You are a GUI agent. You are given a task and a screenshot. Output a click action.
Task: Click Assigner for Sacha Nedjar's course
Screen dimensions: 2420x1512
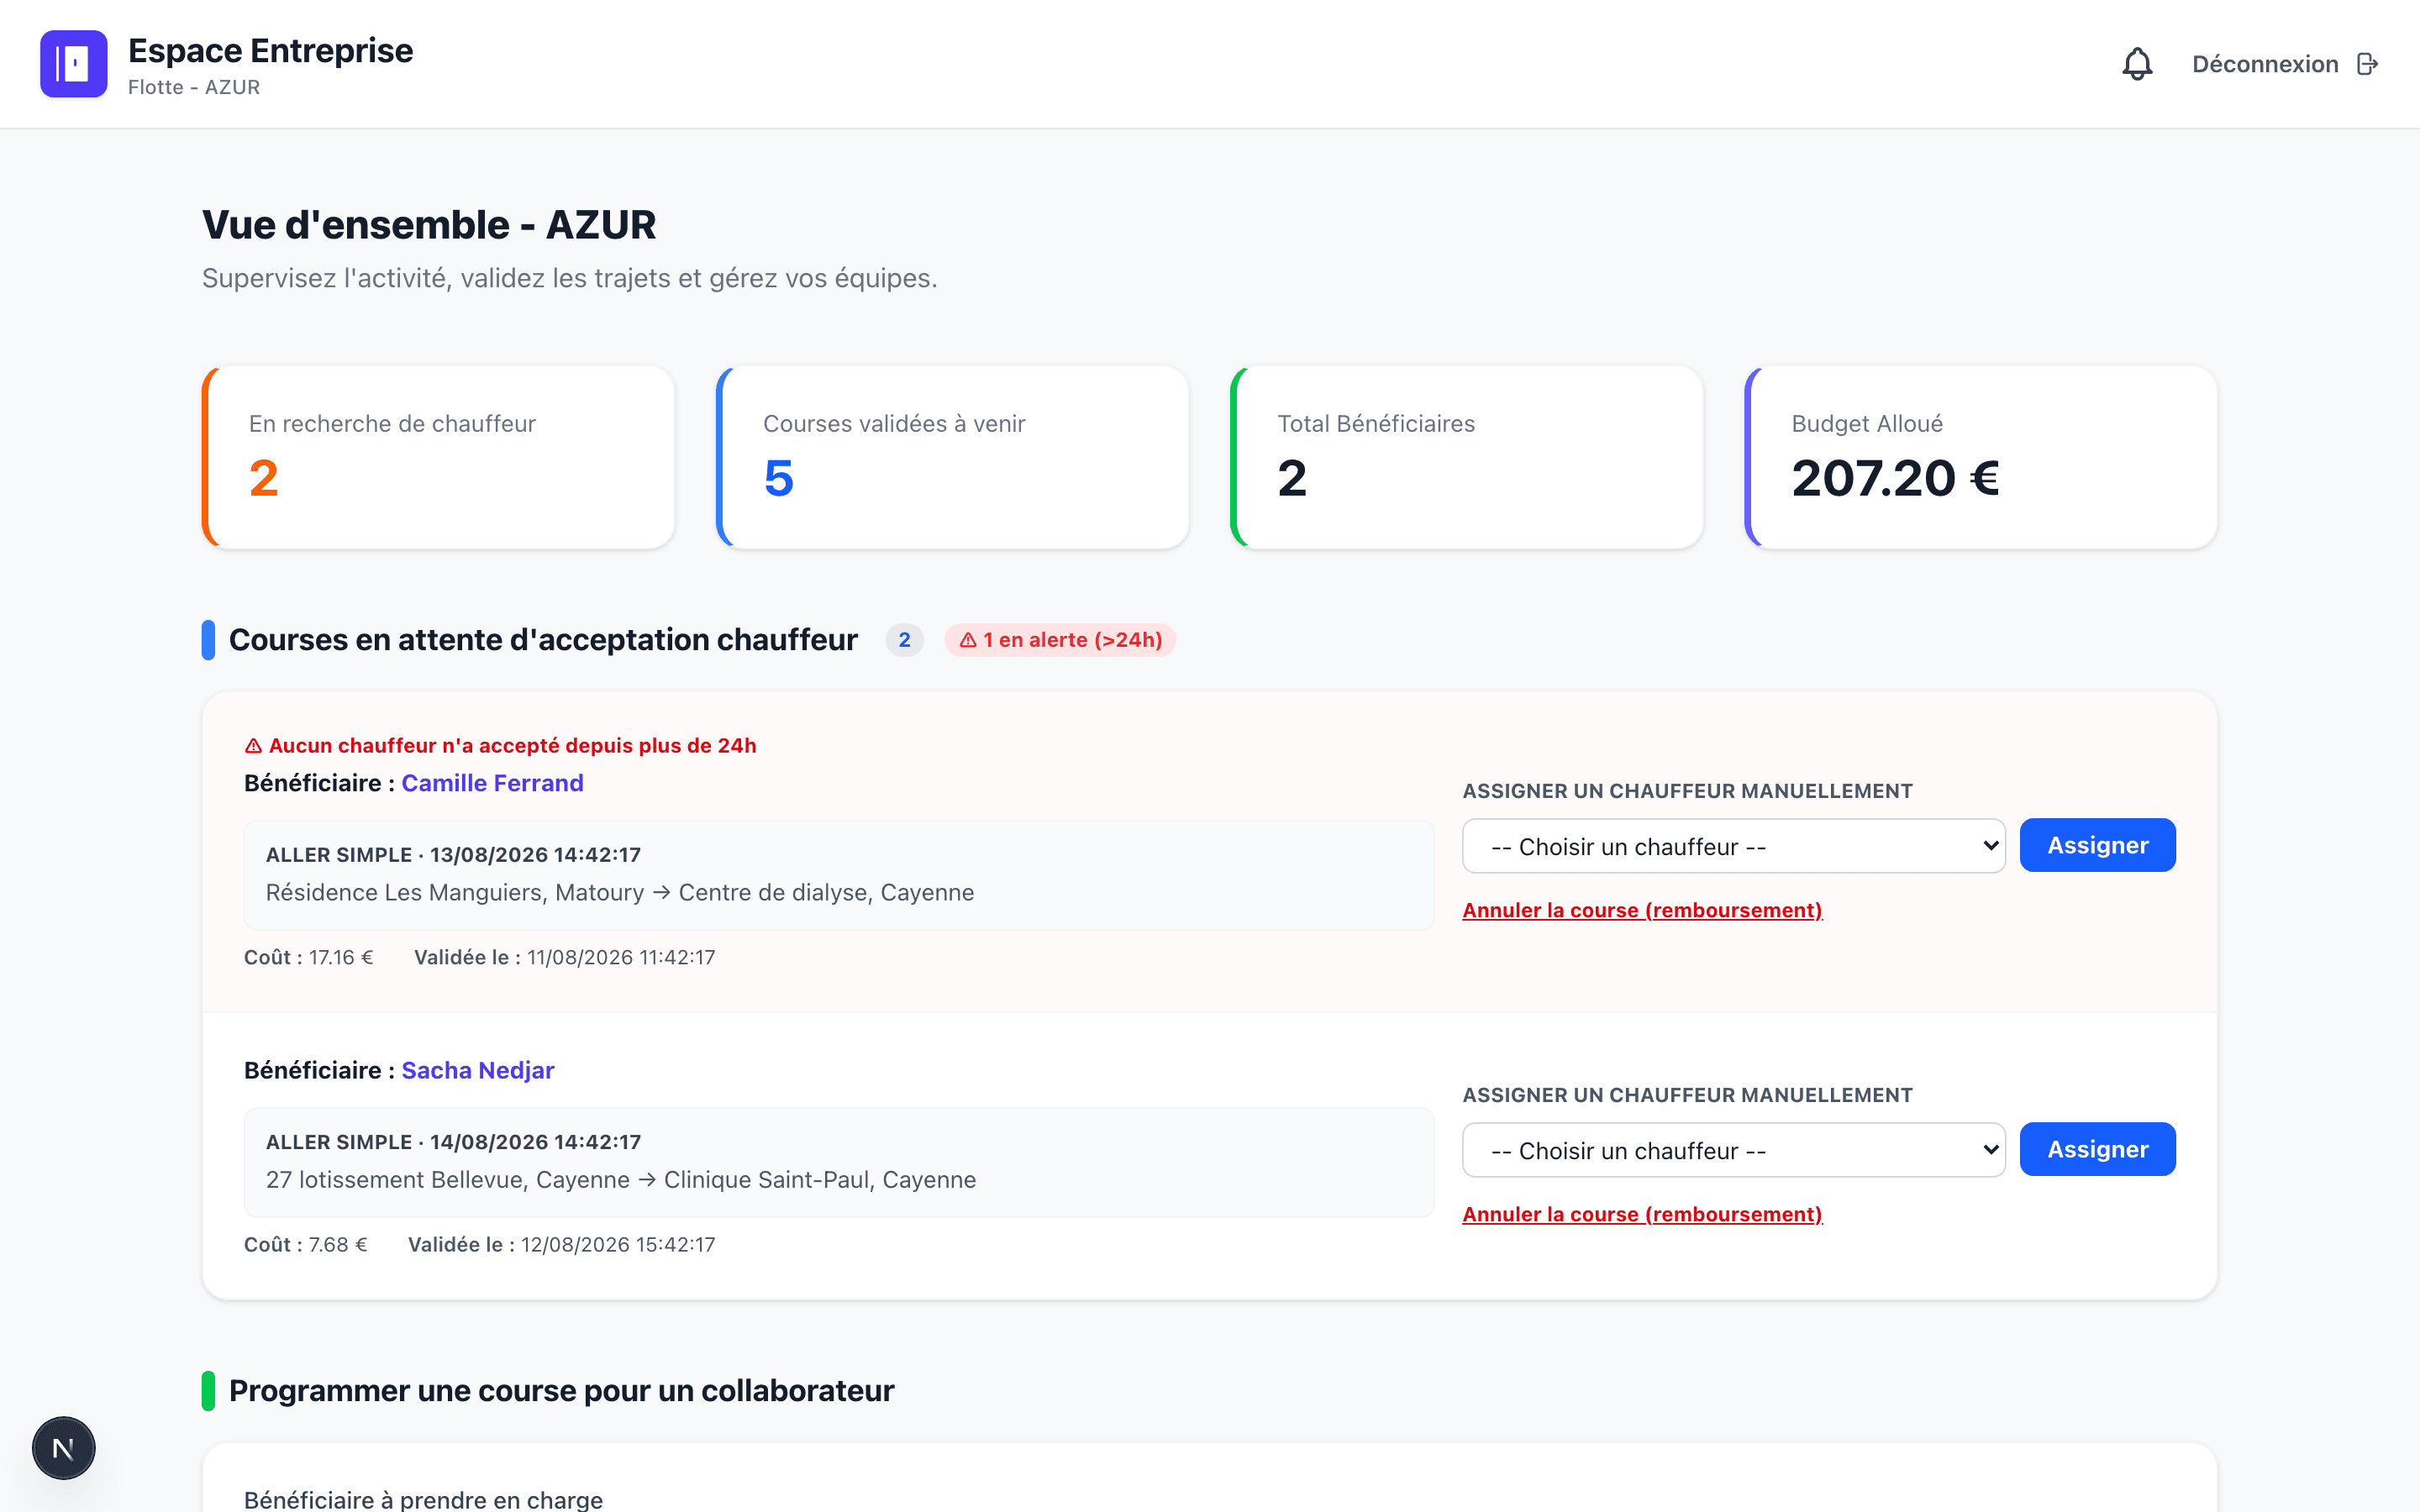[2097, 1149]
